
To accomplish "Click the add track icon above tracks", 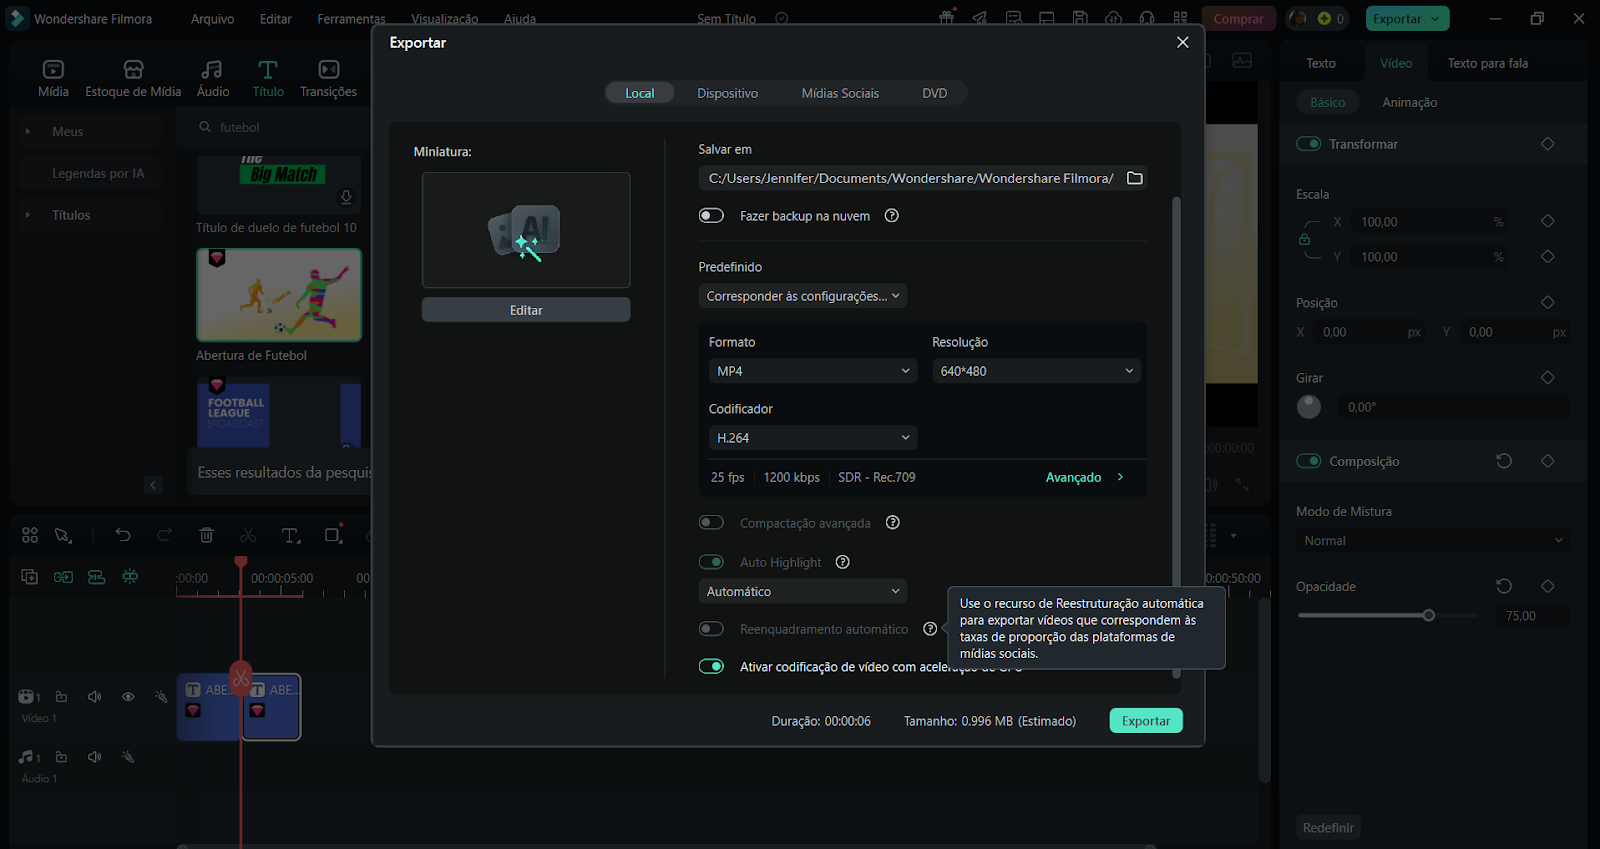I will (29, 577).
